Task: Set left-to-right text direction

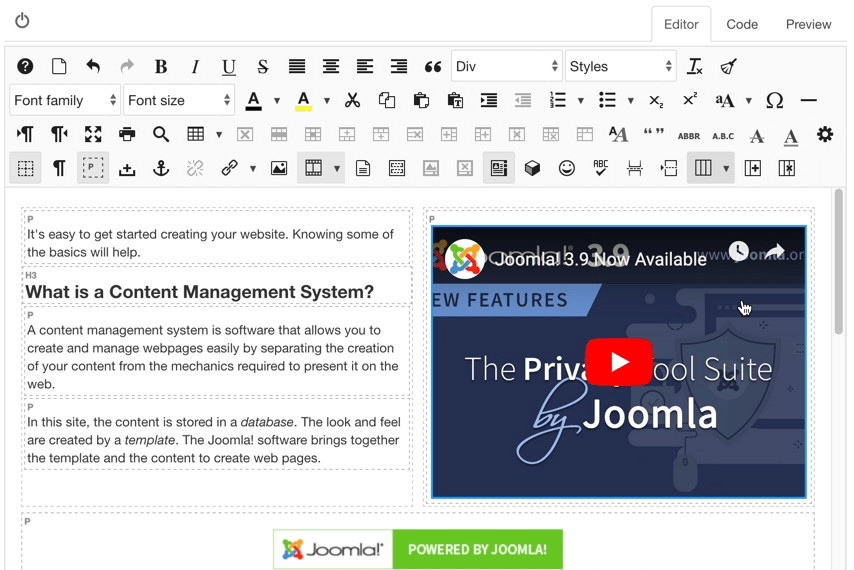Action: click(x=25, y=134)
